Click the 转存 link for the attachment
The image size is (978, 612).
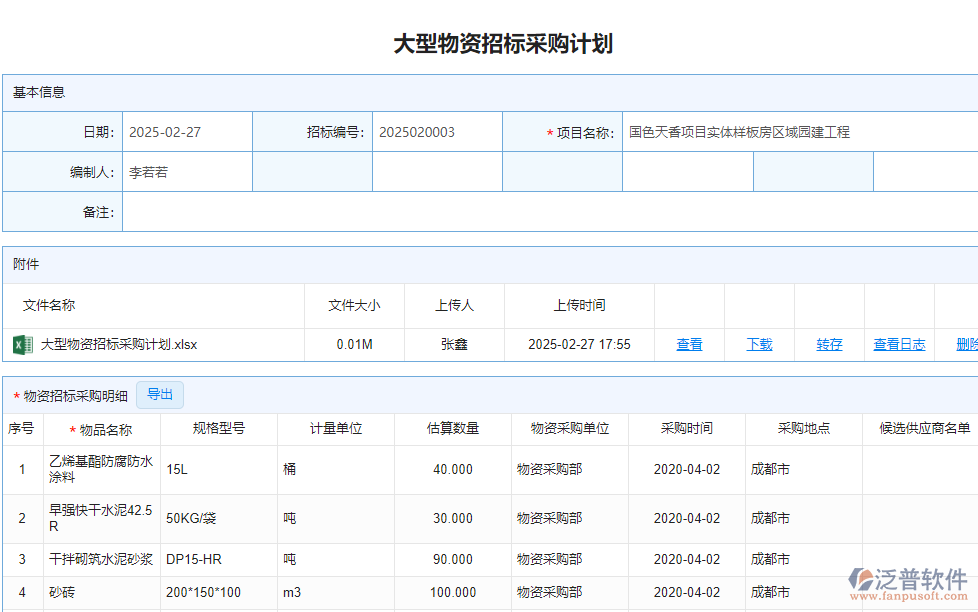coord(828,344)
